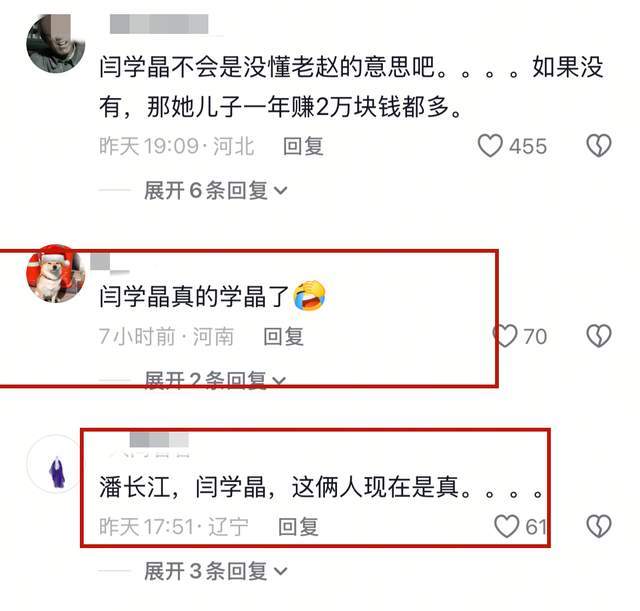Like the comment with 455 likes

(x=490, y=146)
